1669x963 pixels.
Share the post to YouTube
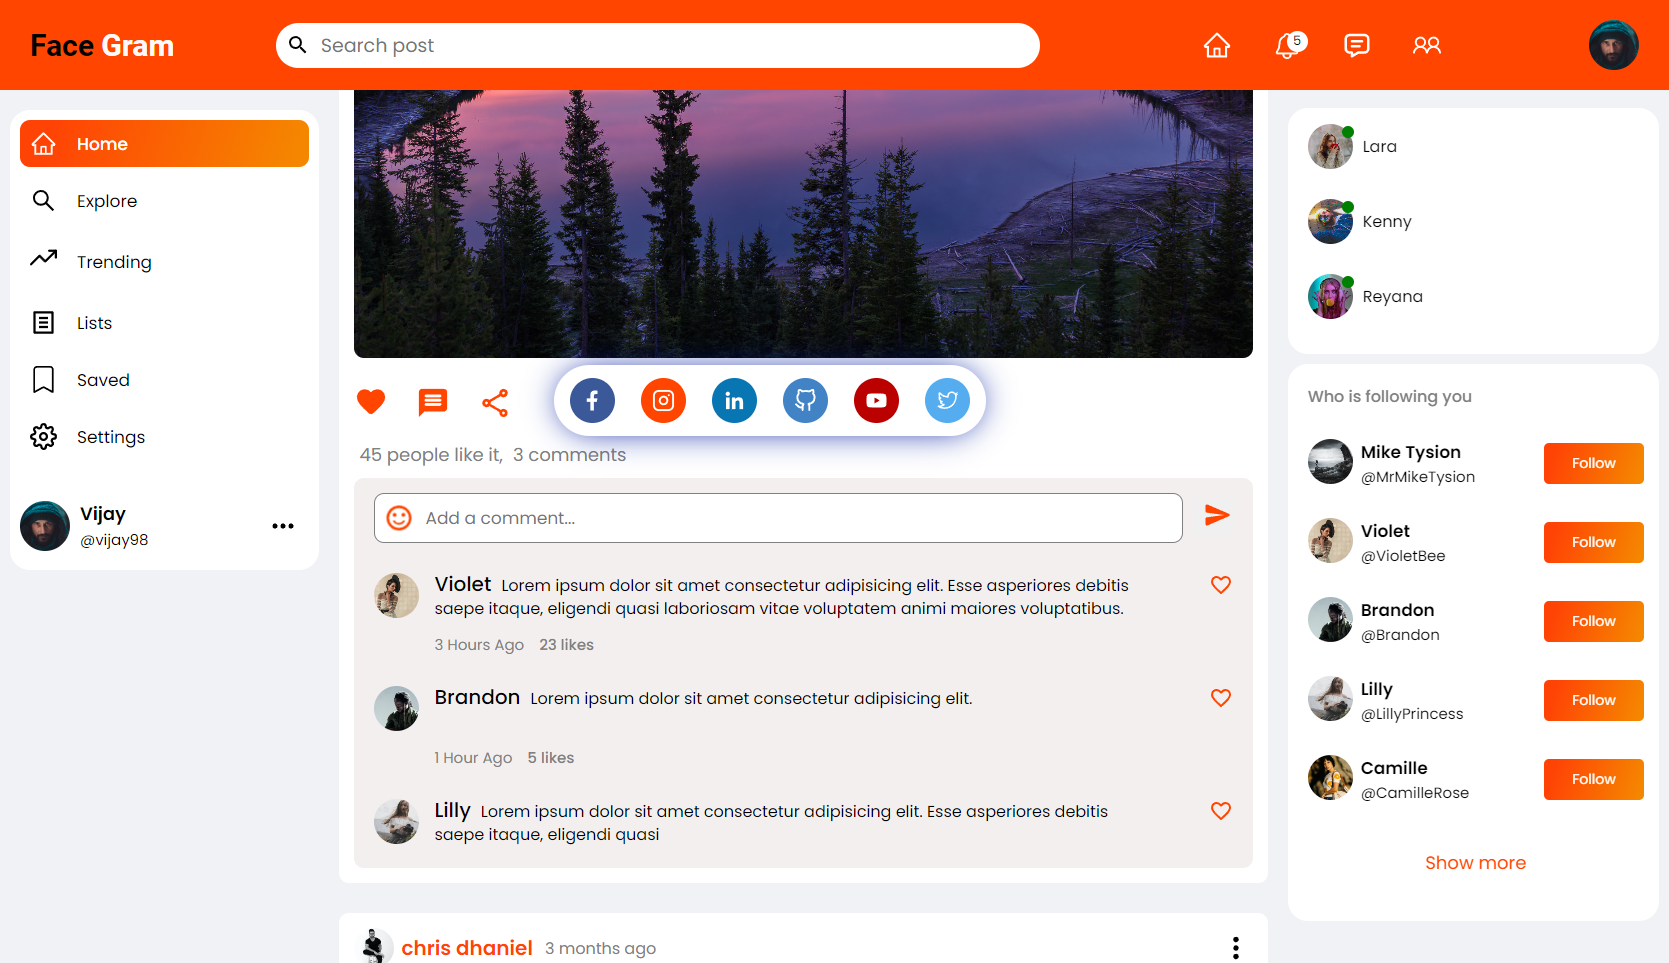pos(876,400)
